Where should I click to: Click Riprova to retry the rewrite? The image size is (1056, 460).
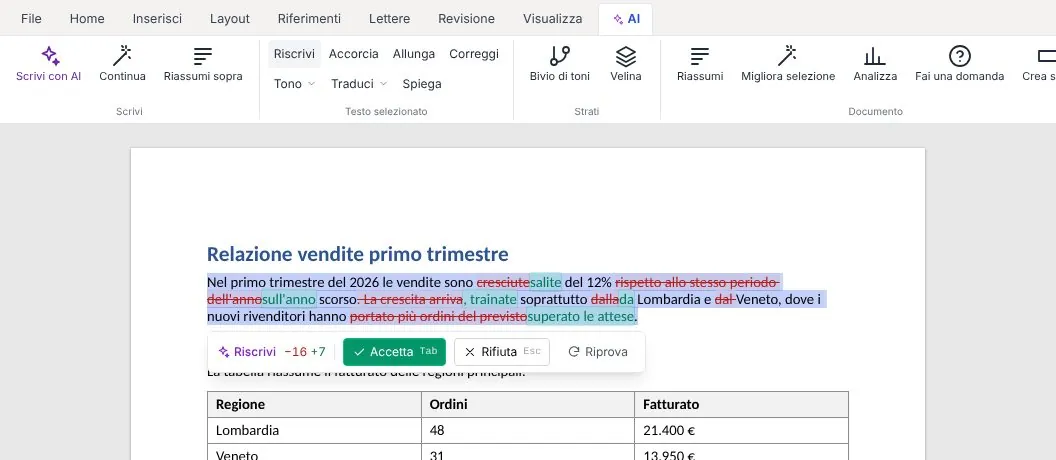(597, 352)
